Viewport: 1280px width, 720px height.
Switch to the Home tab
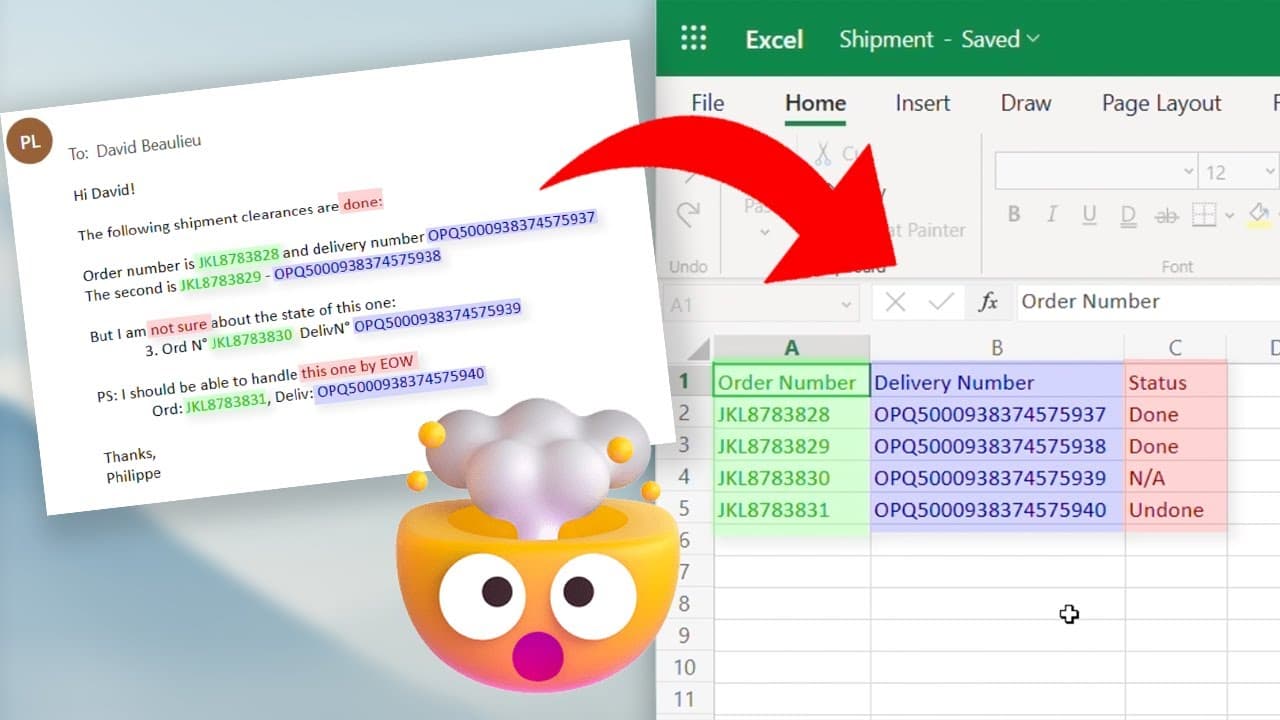click(x=815, y=103)
